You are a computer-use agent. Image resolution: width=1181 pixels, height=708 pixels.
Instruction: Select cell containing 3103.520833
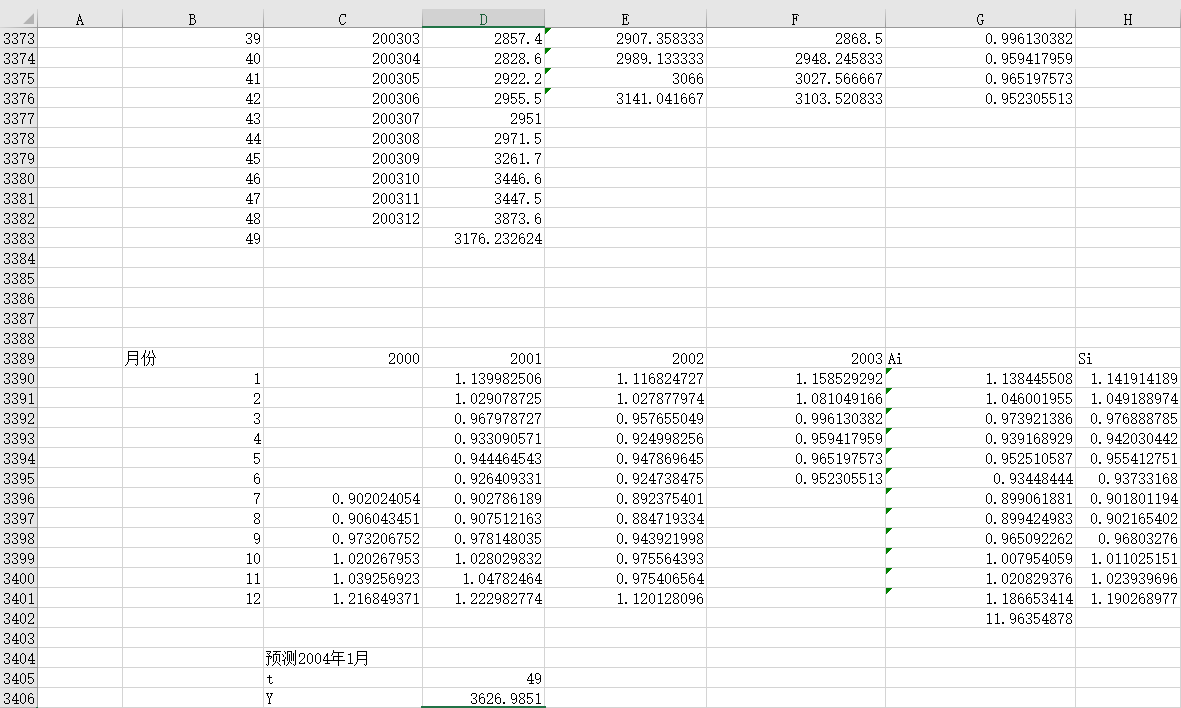[795, 99]
